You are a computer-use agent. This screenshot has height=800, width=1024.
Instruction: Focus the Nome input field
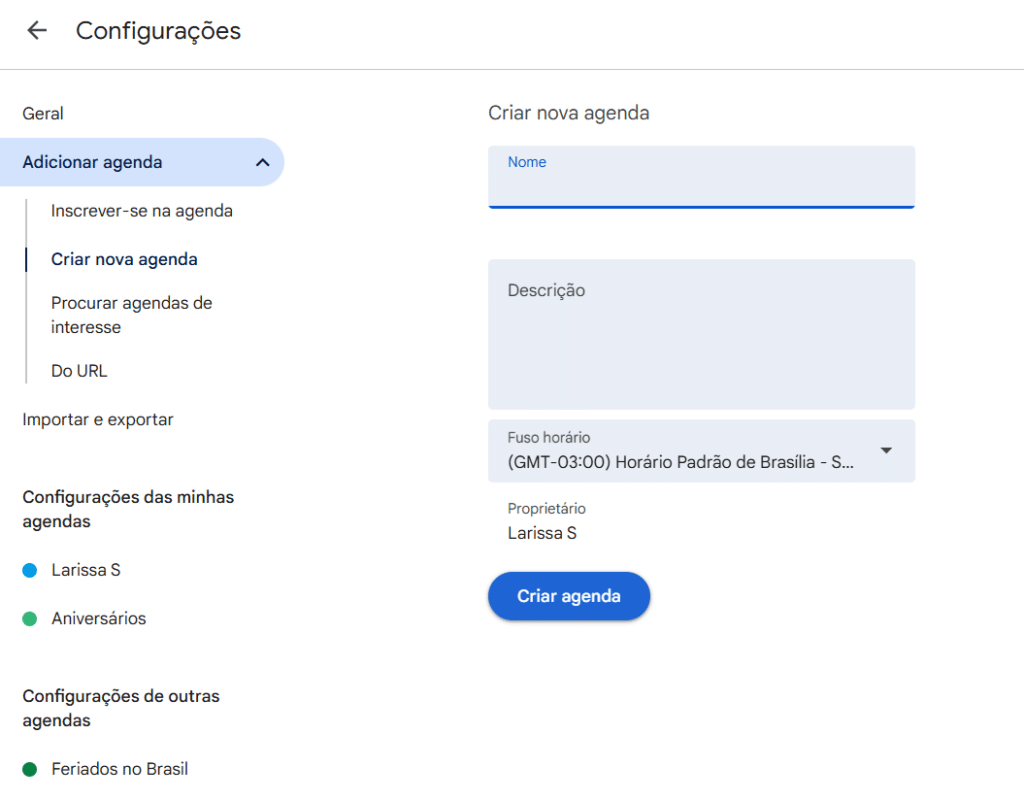coord(700,186)
